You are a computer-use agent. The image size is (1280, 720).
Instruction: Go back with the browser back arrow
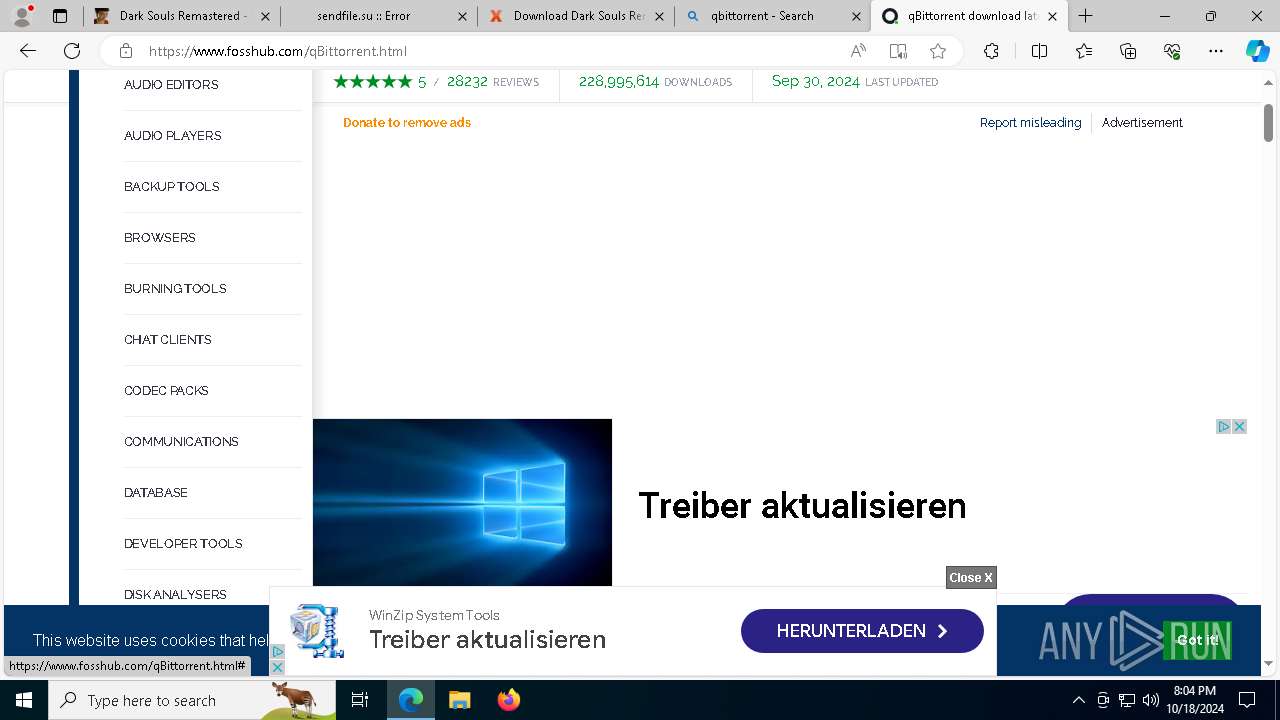tap(28, 51)
